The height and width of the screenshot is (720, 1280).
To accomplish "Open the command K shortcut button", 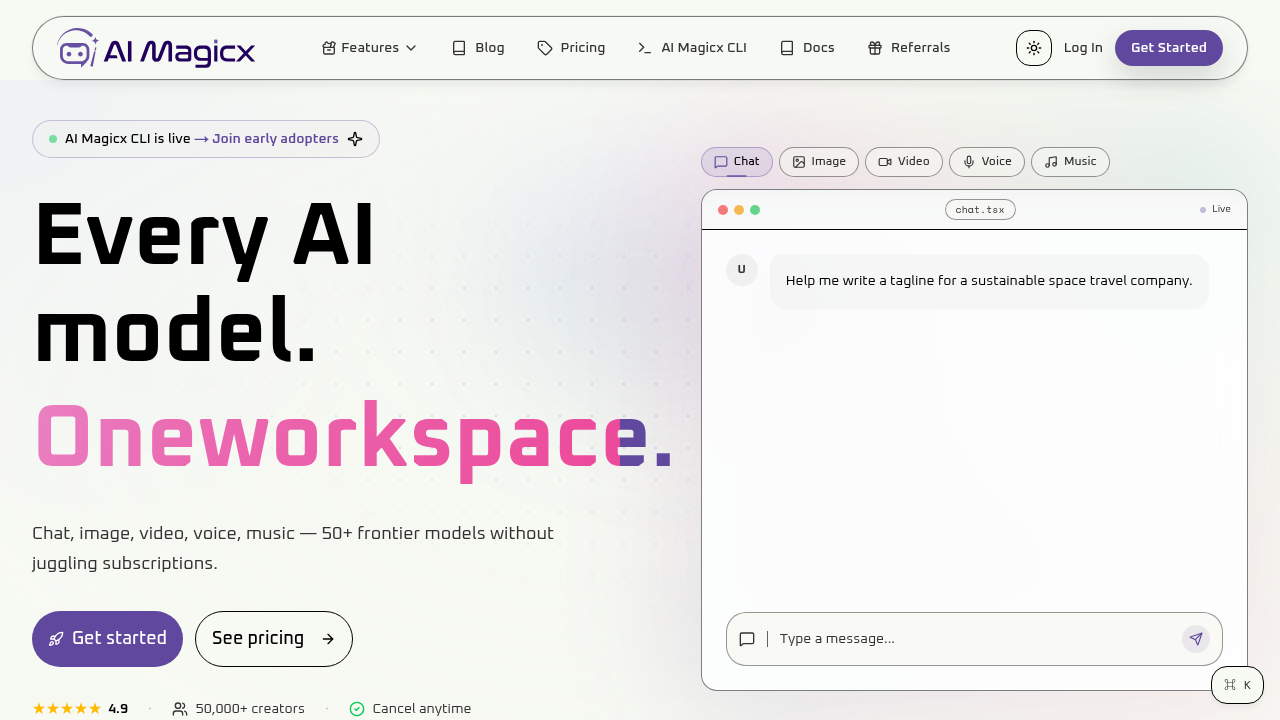I will pos(1238,685).
